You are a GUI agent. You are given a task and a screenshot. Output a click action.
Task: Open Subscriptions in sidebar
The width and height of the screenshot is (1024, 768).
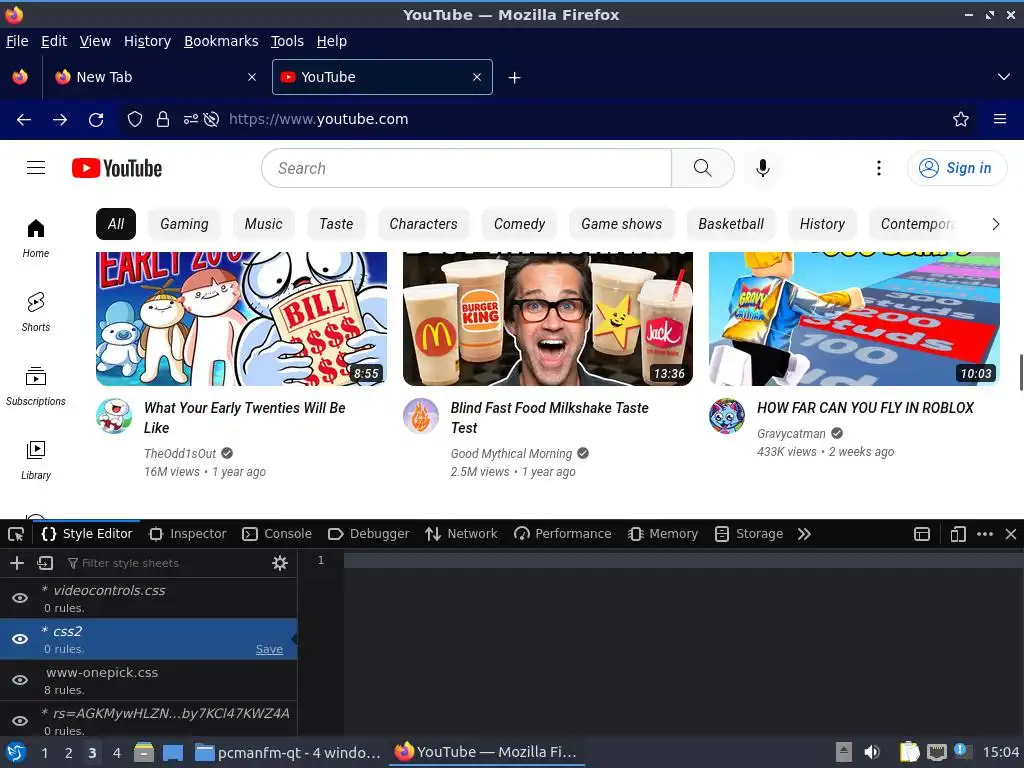36,386
